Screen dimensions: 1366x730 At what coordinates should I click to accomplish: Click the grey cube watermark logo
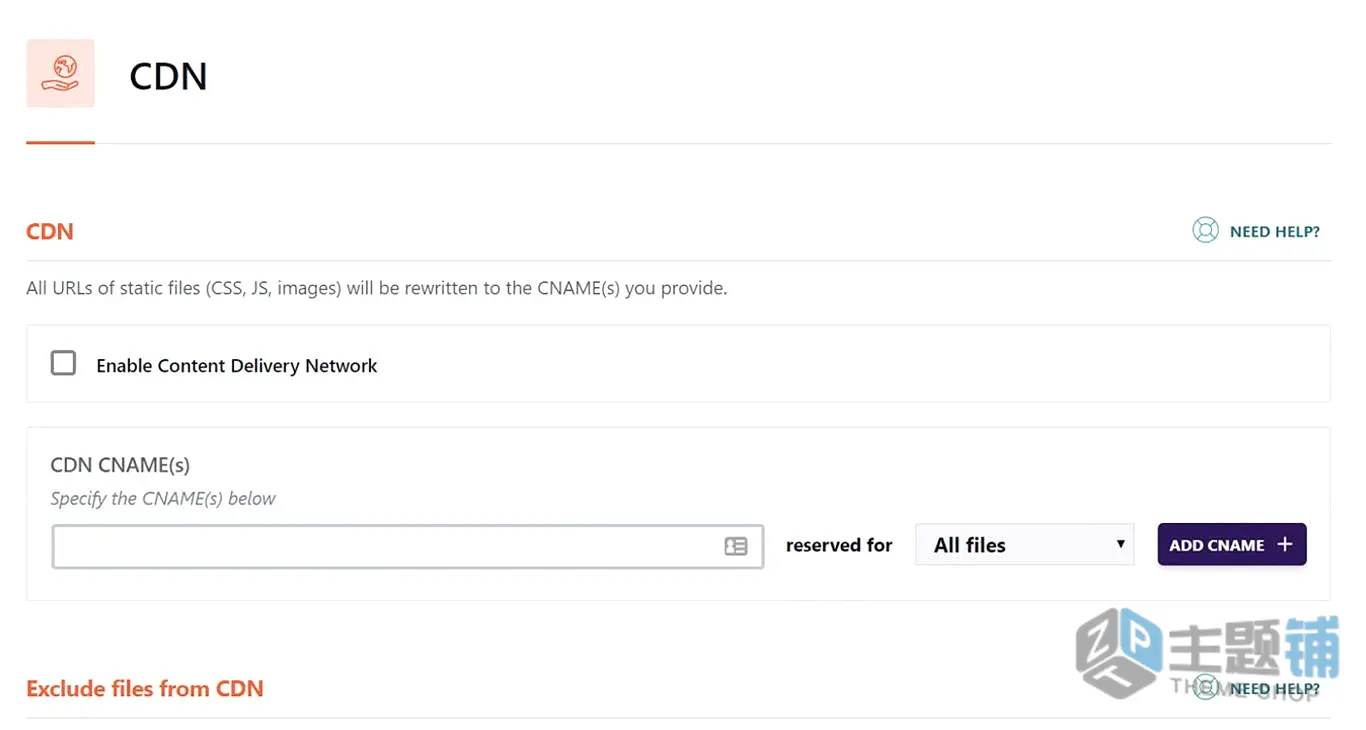tap(1119, 653)
